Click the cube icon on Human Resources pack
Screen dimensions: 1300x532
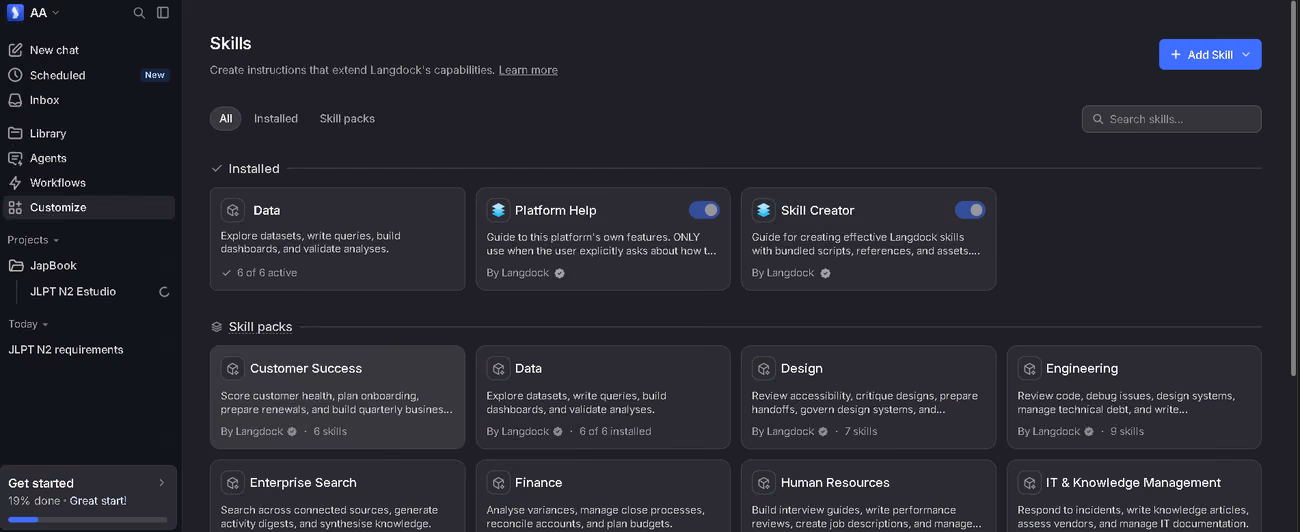(764, 482)
